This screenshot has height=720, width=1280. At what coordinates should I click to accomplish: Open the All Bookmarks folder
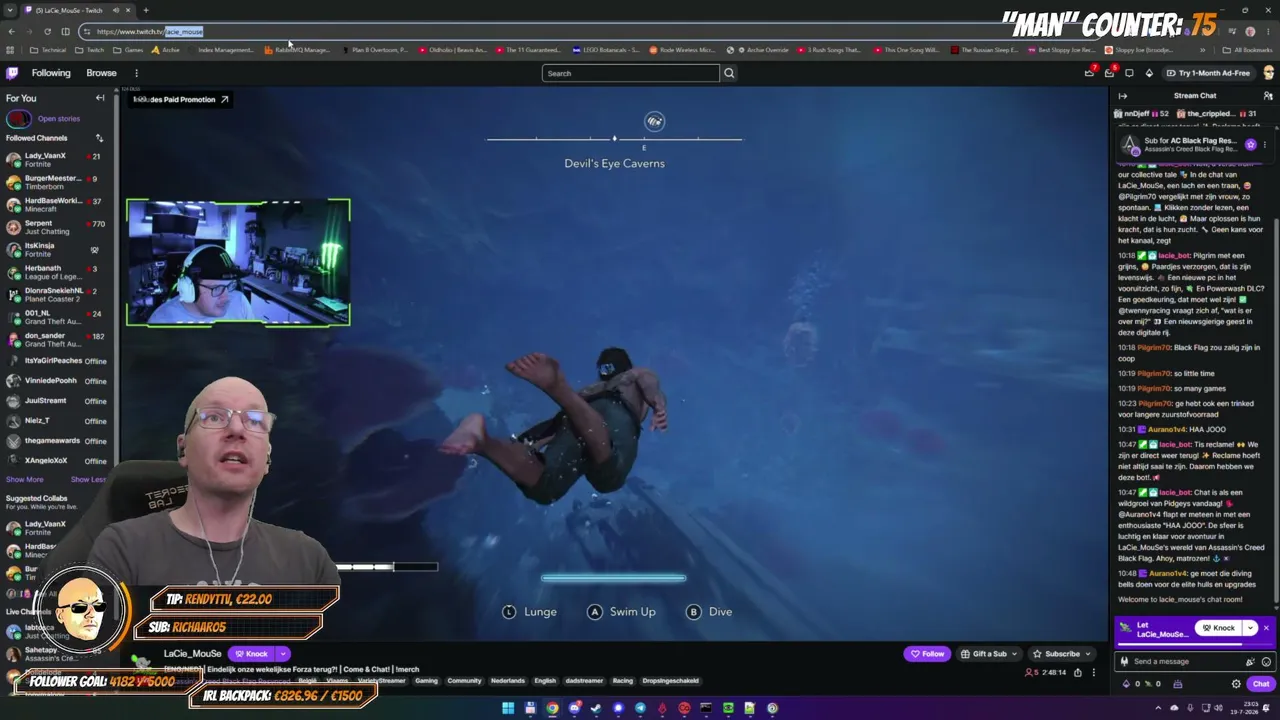[x=1247, y=50]
